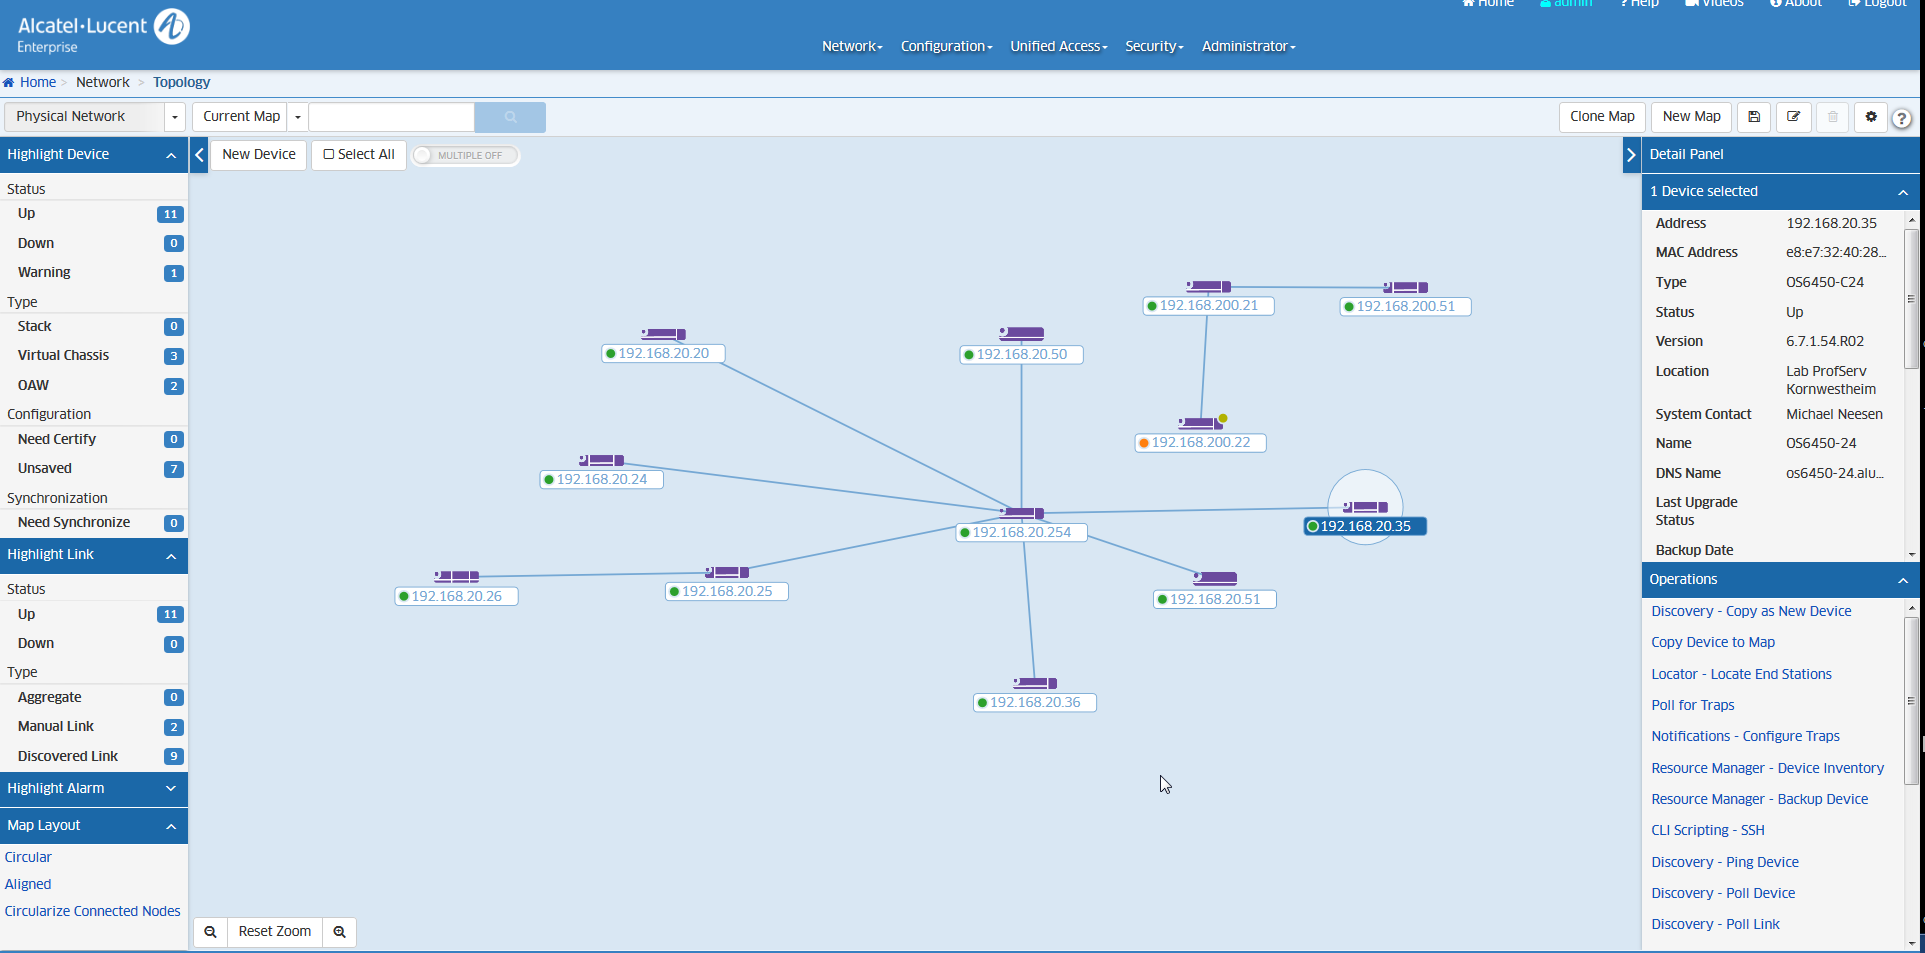Highlight devices with Warning status

(45, 272)
